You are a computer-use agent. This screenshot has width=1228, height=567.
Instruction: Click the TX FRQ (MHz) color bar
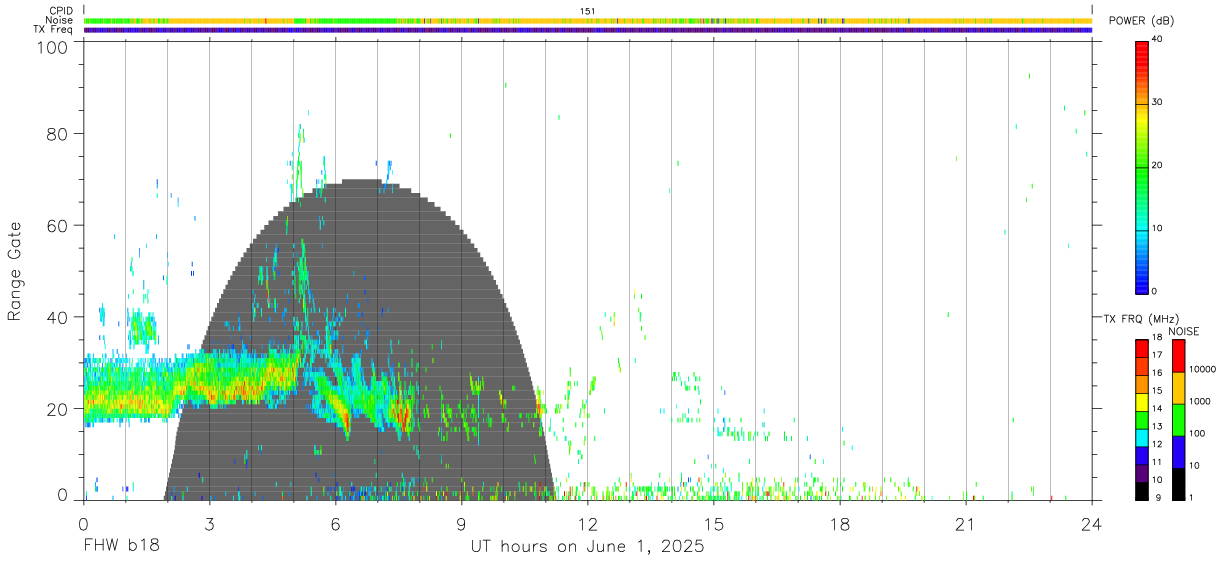[1142, 420]
